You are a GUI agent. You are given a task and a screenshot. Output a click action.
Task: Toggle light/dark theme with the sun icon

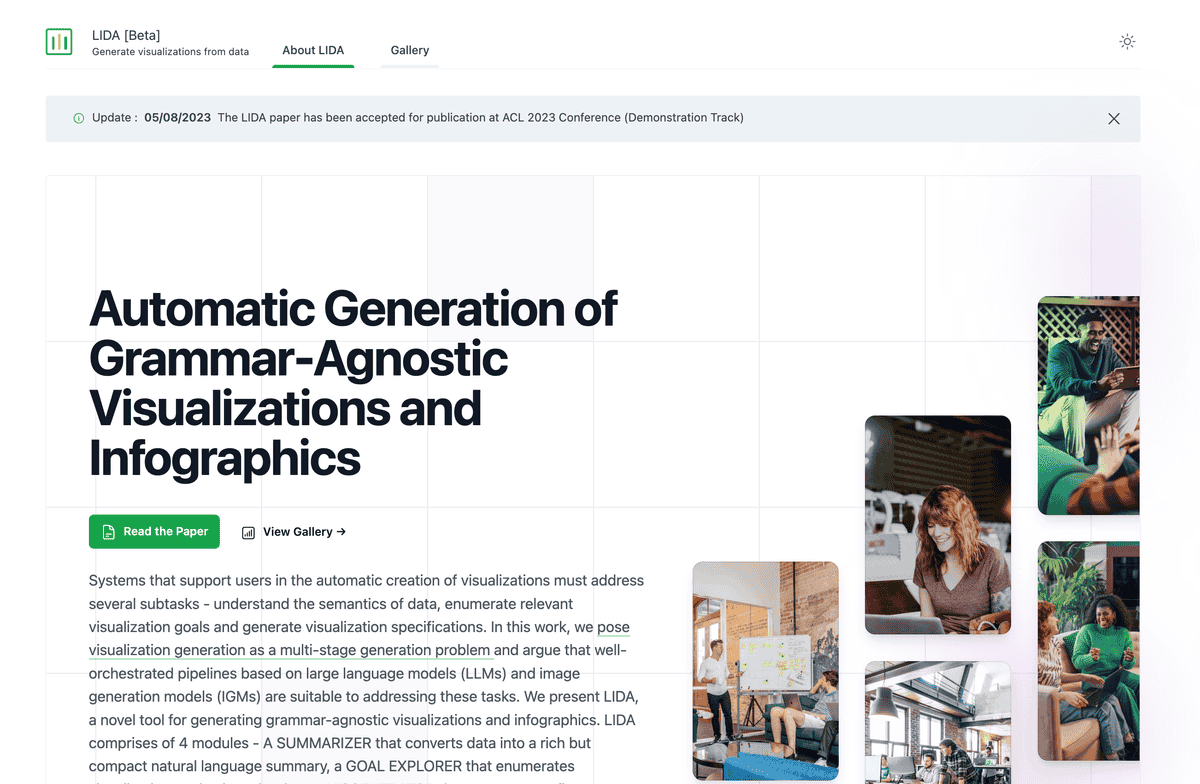tap(1127, 42)
